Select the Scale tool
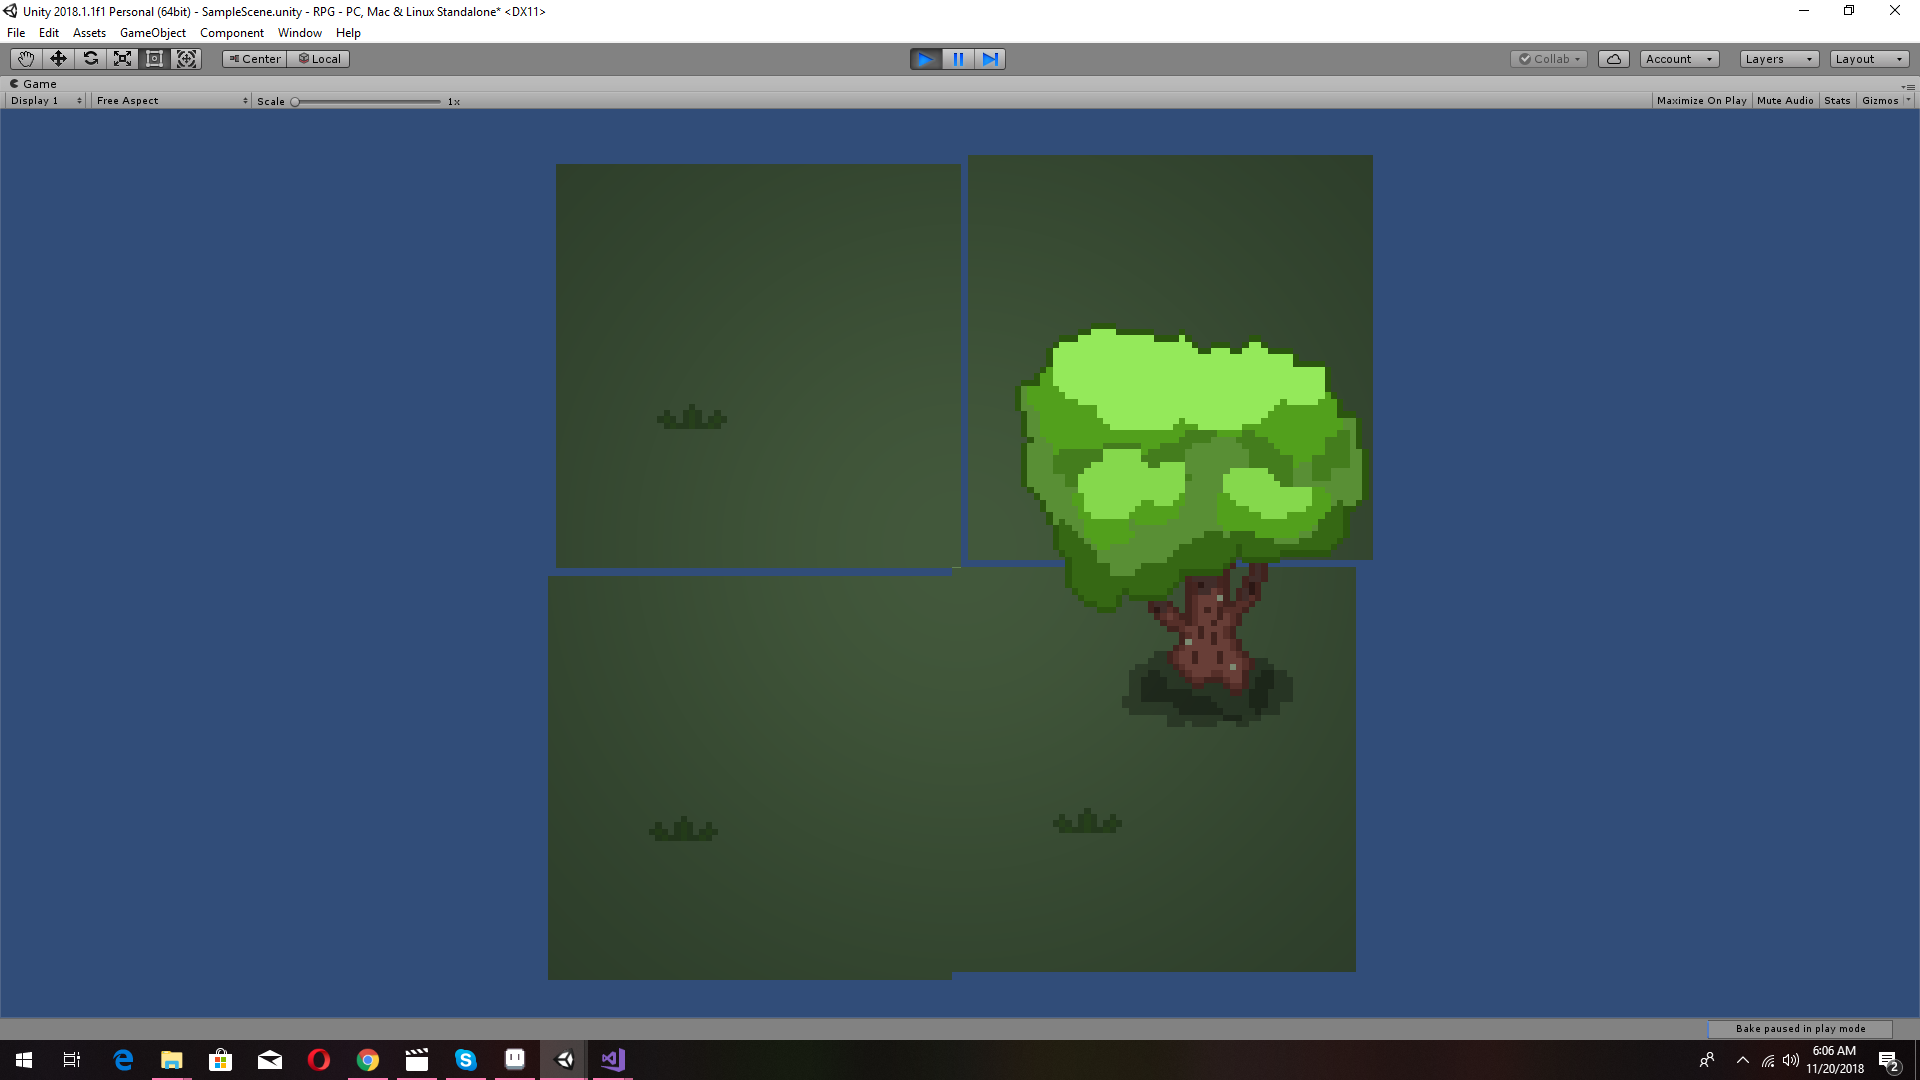1920x1080 pixels. click(x=122, y=58)
